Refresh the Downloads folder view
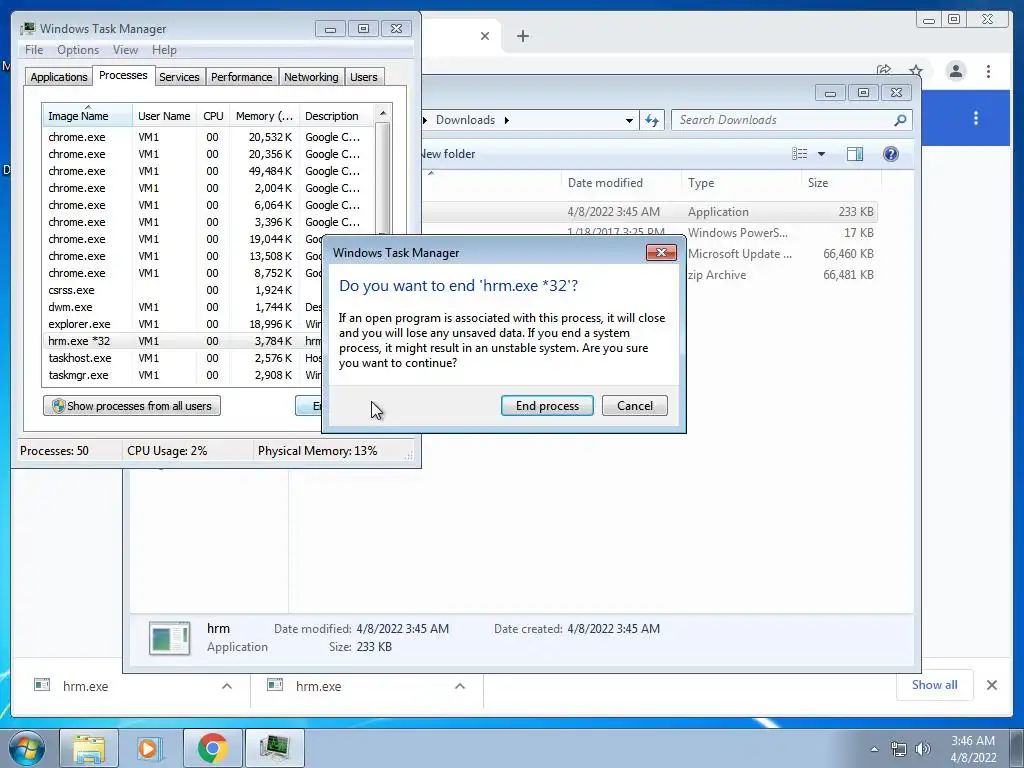 pyautogui.click(x=652, y=120)
